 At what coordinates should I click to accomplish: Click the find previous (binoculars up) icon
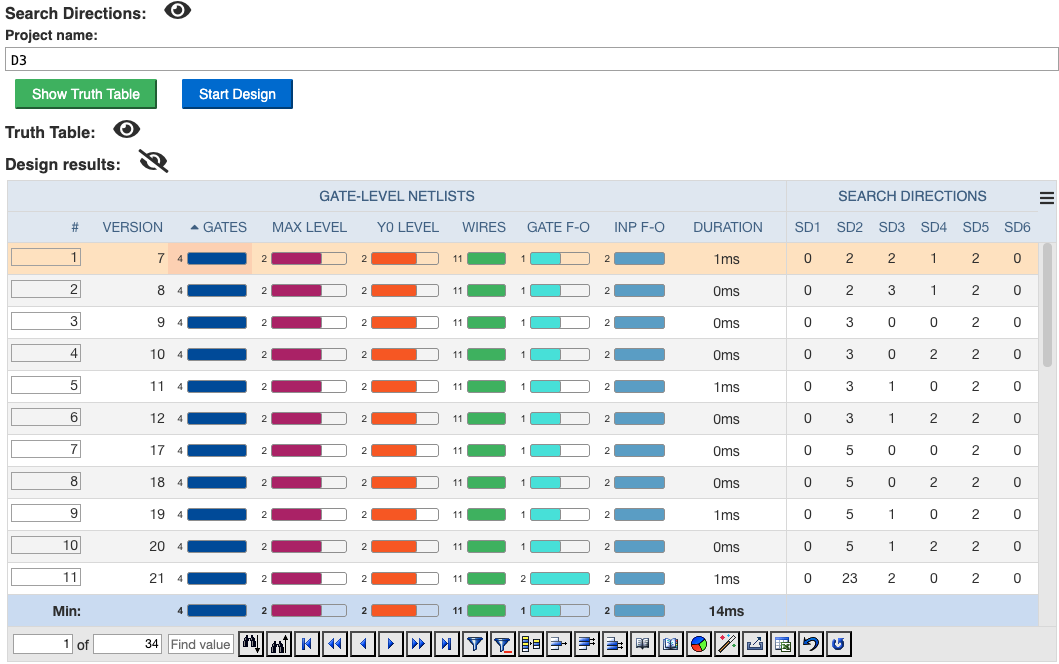tap(279, 644)
